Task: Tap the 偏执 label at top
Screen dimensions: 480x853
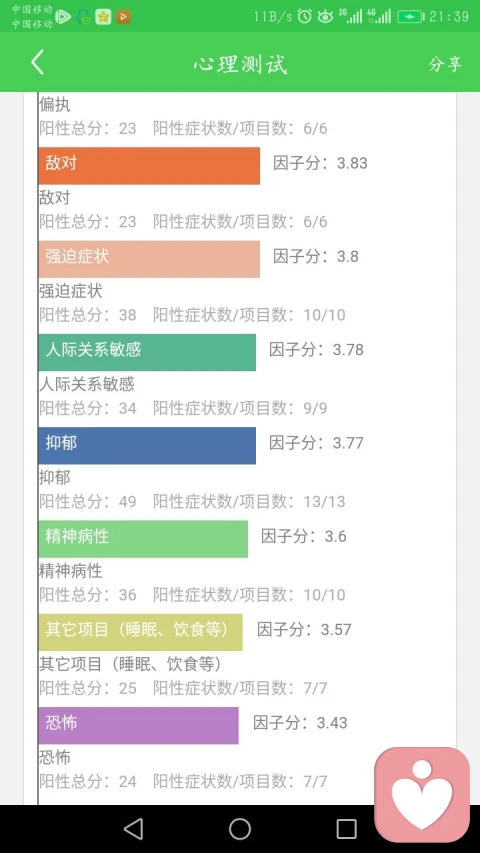Action: 54,104
